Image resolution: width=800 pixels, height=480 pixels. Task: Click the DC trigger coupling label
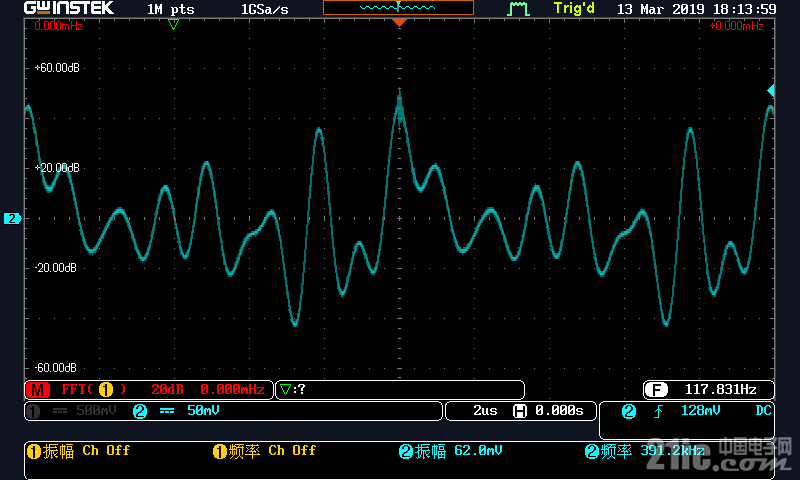763,411
